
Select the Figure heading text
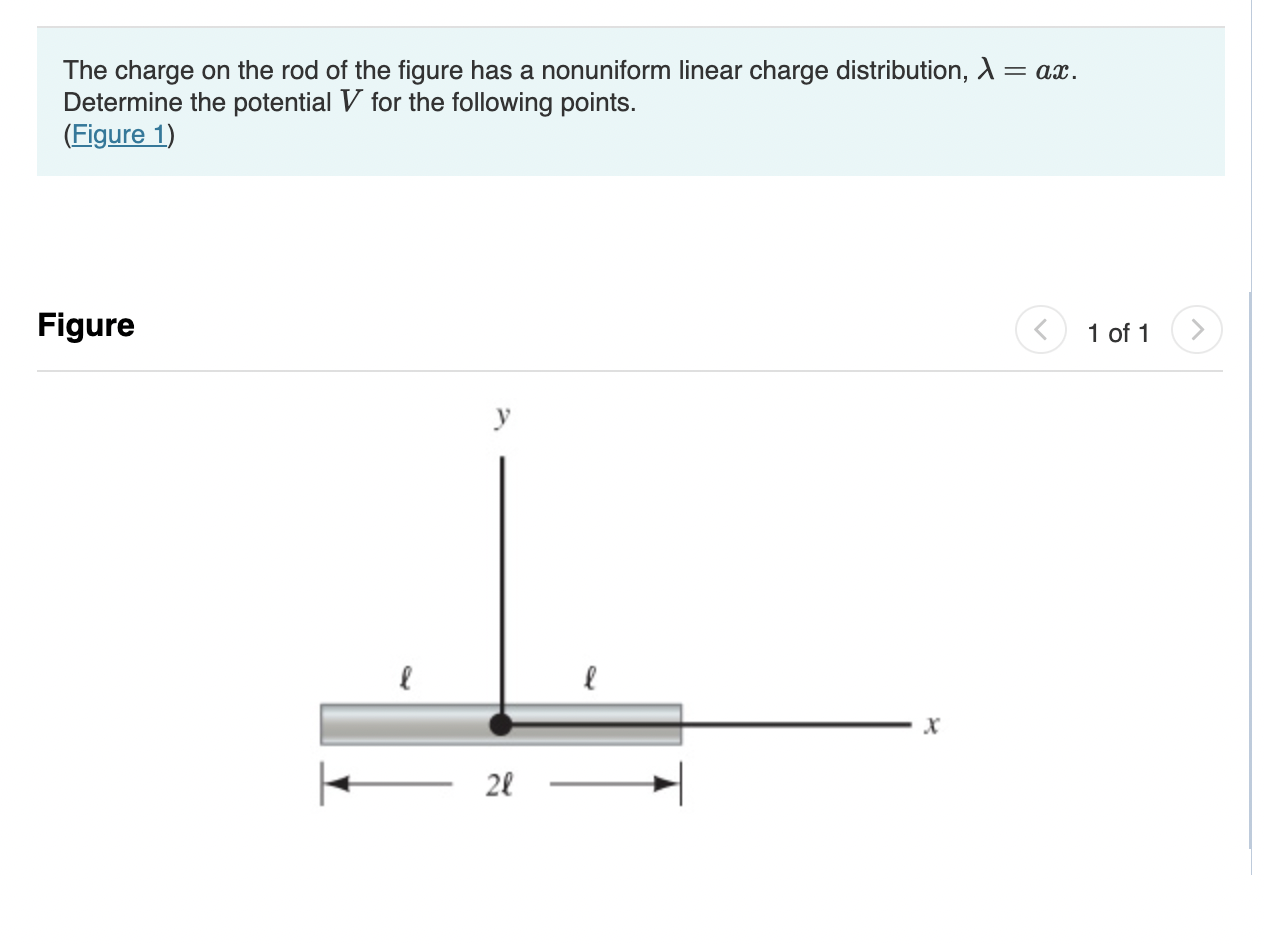click(x=85, y=325)
